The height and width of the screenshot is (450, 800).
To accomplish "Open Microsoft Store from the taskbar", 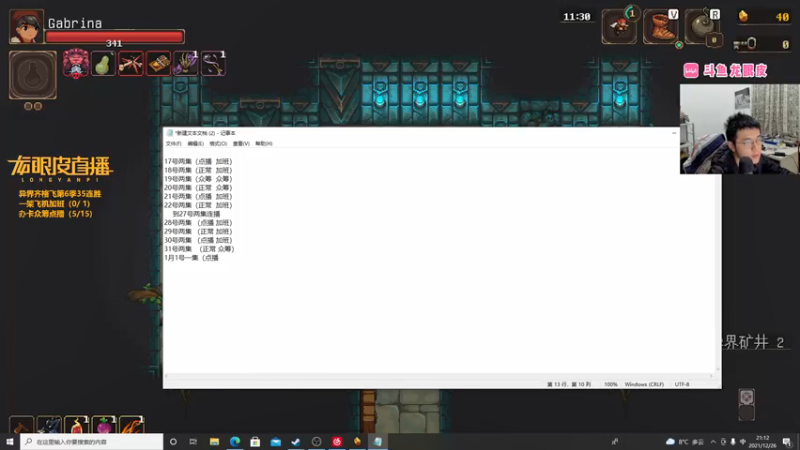I will pyautogui.click(x=255, y=442).
